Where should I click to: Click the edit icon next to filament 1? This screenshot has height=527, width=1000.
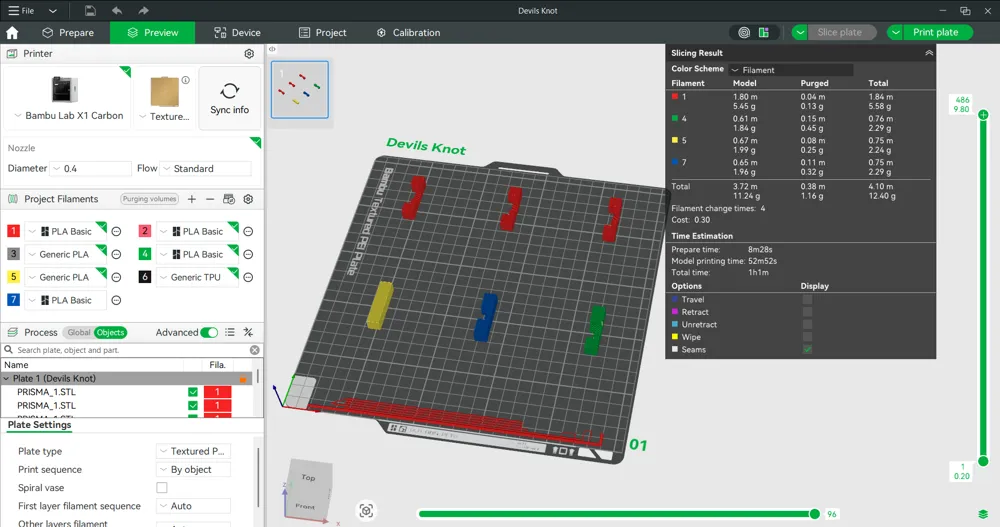pos(117,232)
